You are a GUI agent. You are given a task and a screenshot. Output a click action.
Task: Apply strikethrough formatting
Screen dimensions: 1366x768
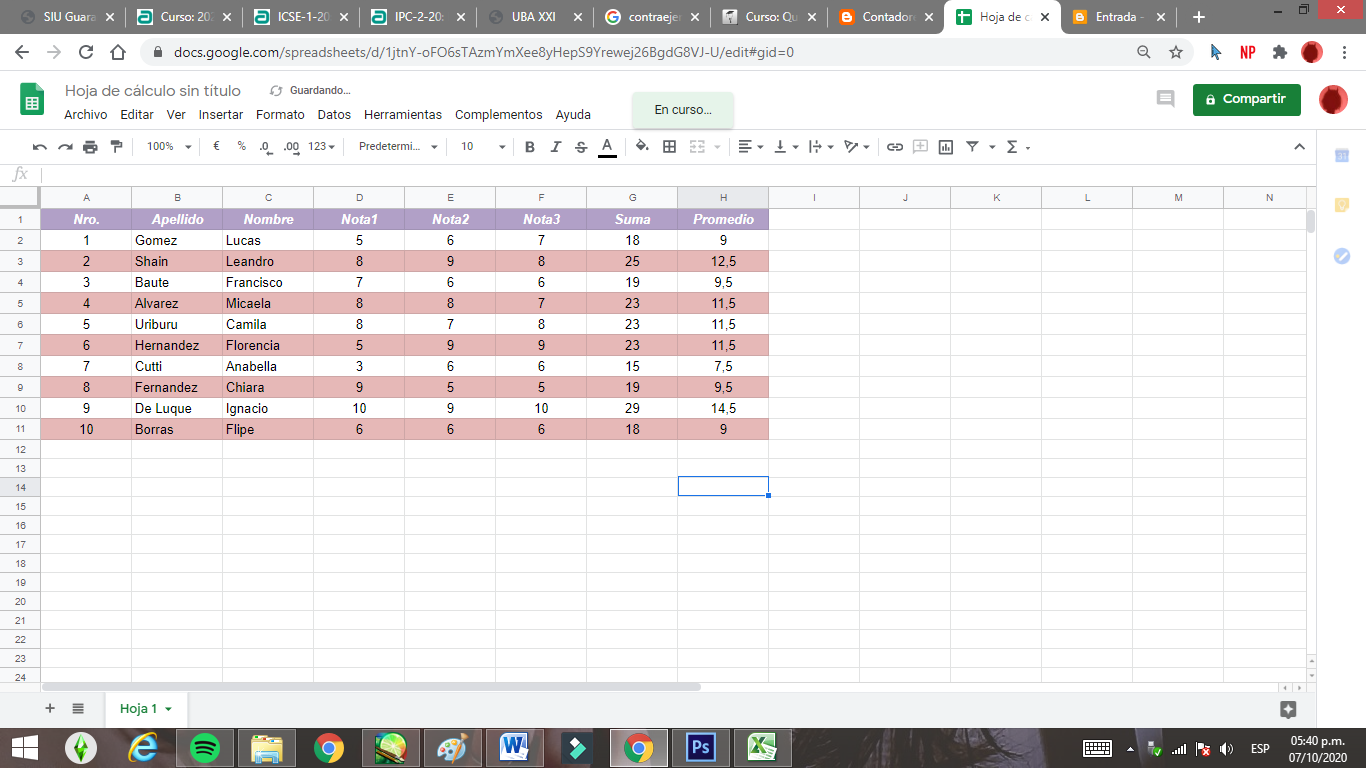(x=580, y=146)
